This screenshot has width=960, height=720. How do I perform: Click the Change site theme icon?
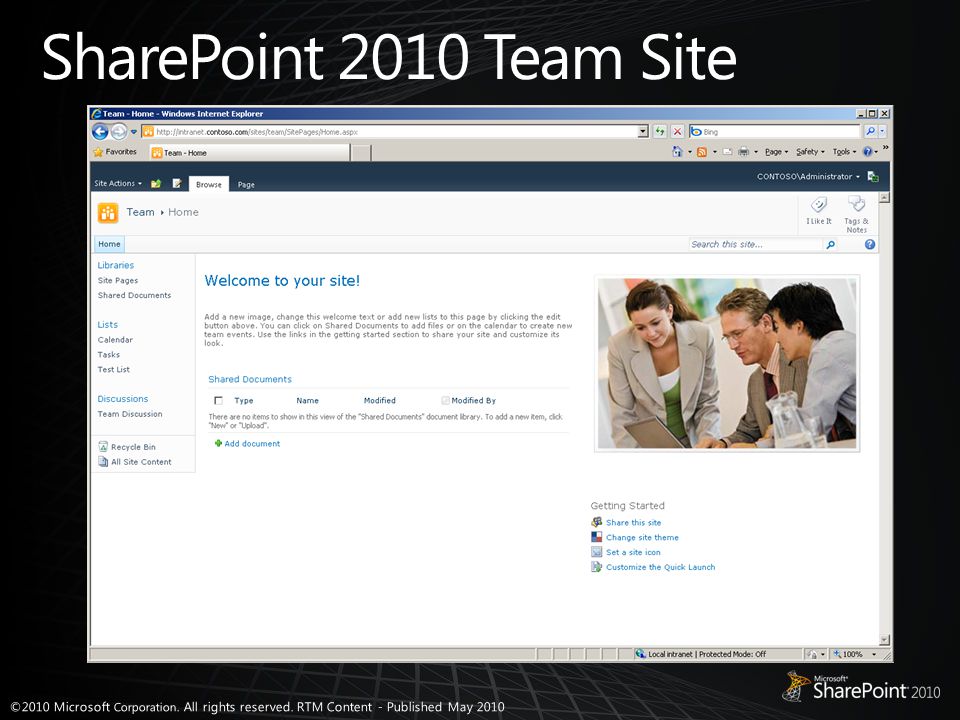coord(596,537)
